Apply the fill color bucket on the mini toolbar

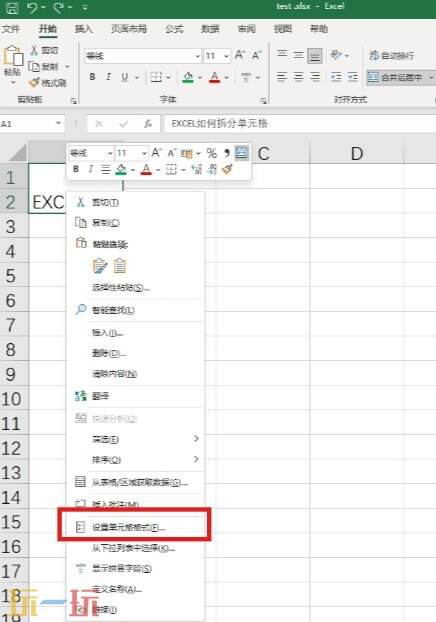(121, 169)
